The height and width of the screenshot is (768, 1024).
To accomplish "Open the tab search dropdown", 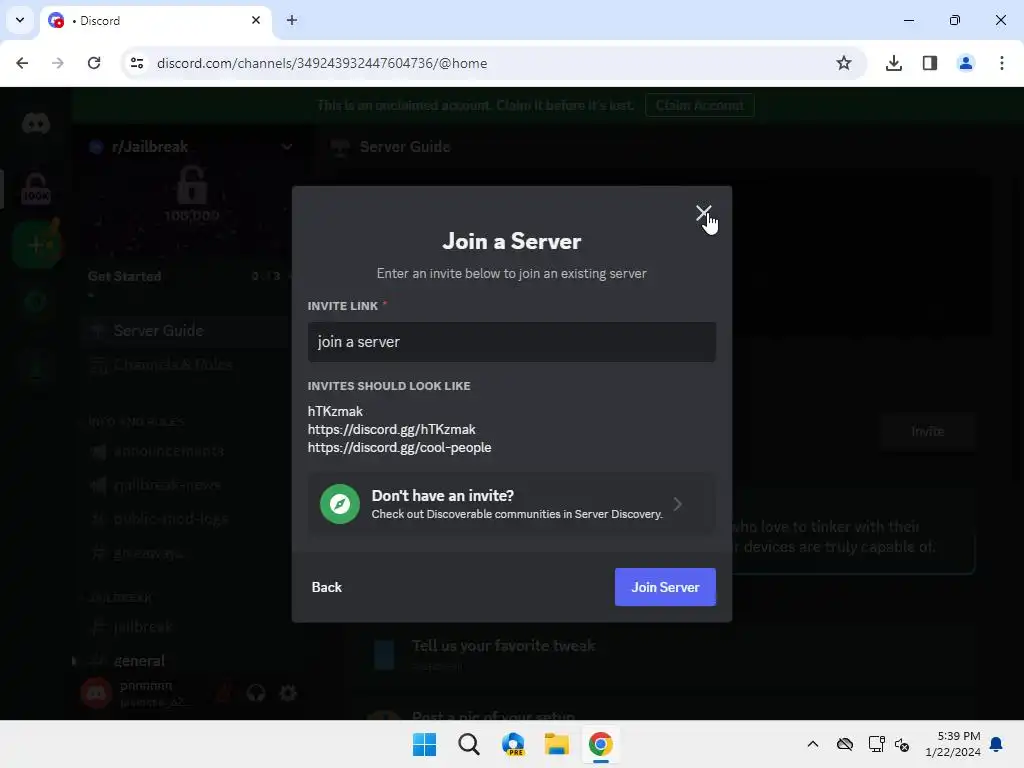I will [x=20, y=20].
